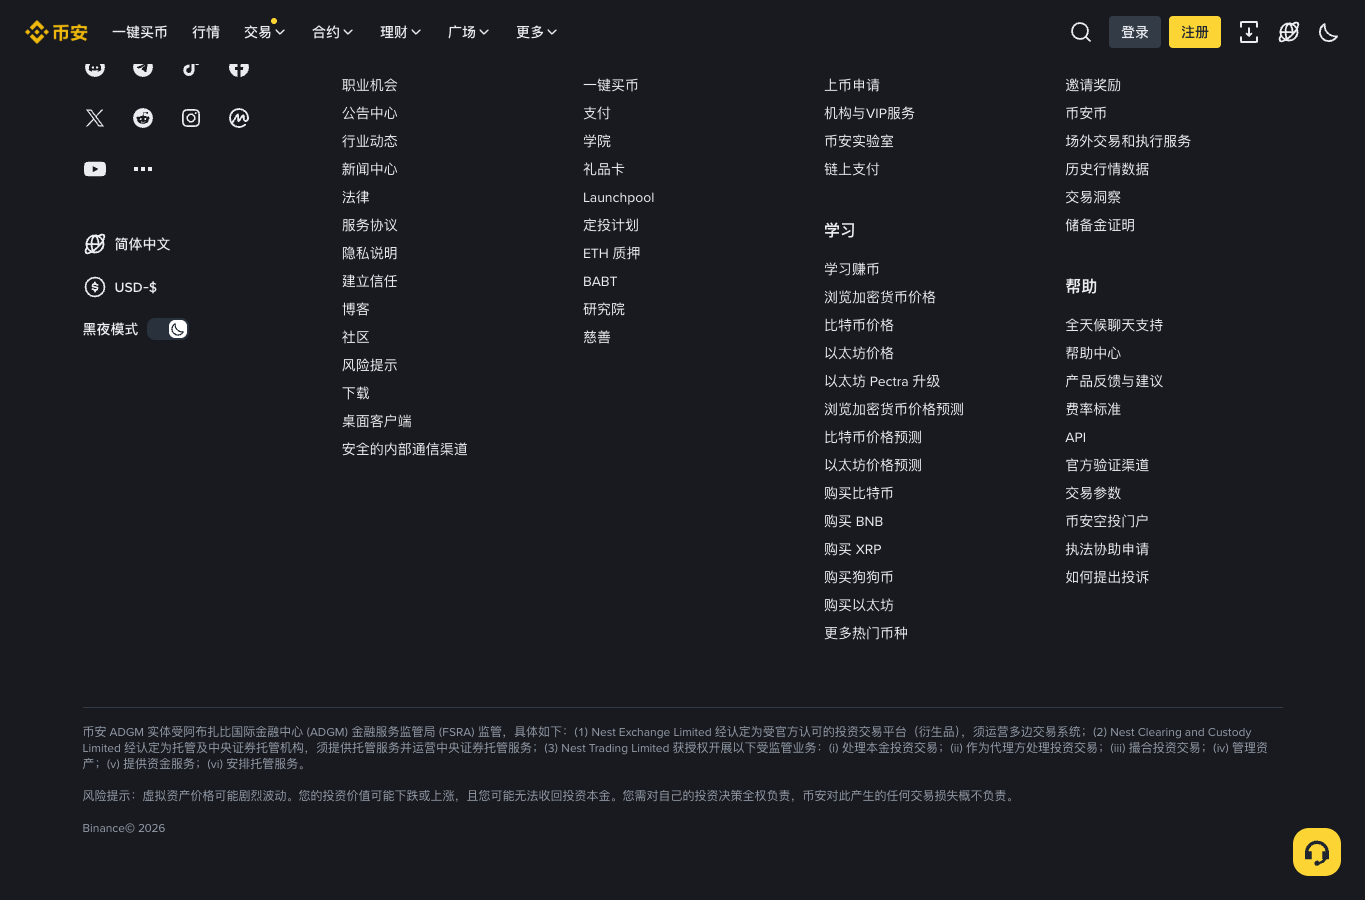Open the 桌面客户端 link
1365x900 pixels.
click(377, 421)
